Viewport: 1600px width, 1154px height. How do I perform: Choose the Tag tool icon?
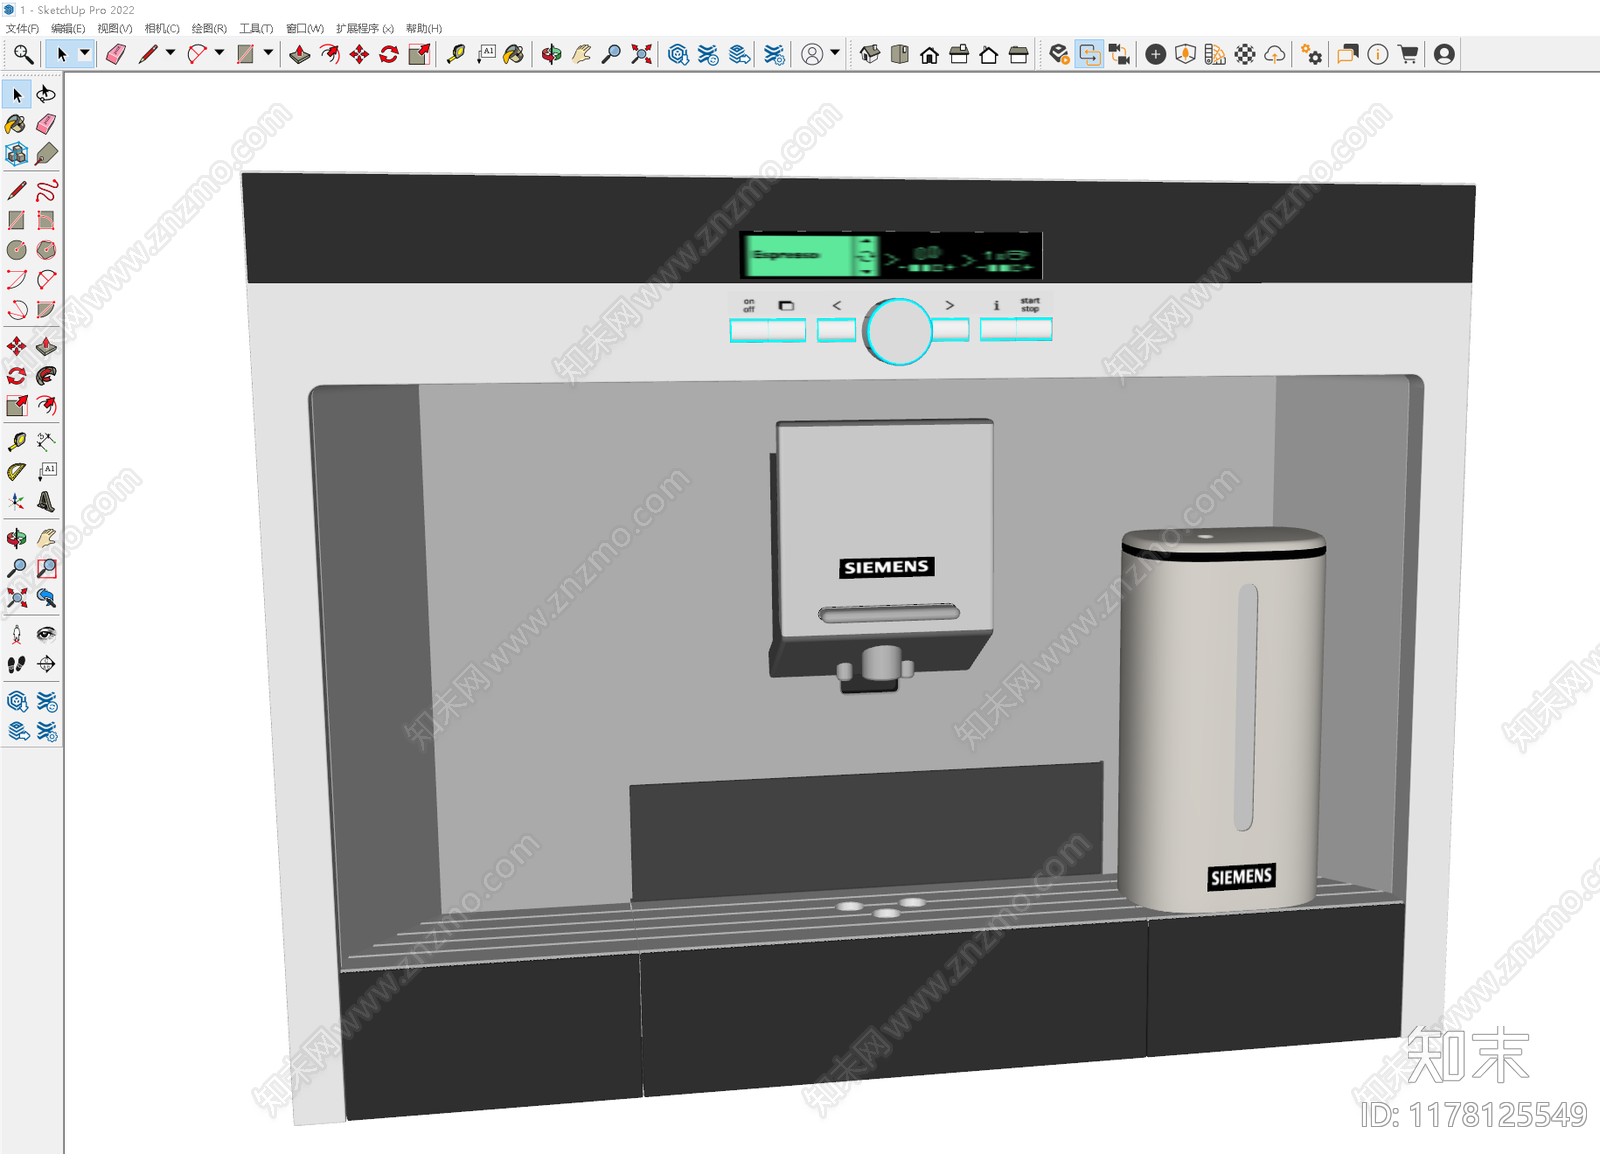click(46, 154)
